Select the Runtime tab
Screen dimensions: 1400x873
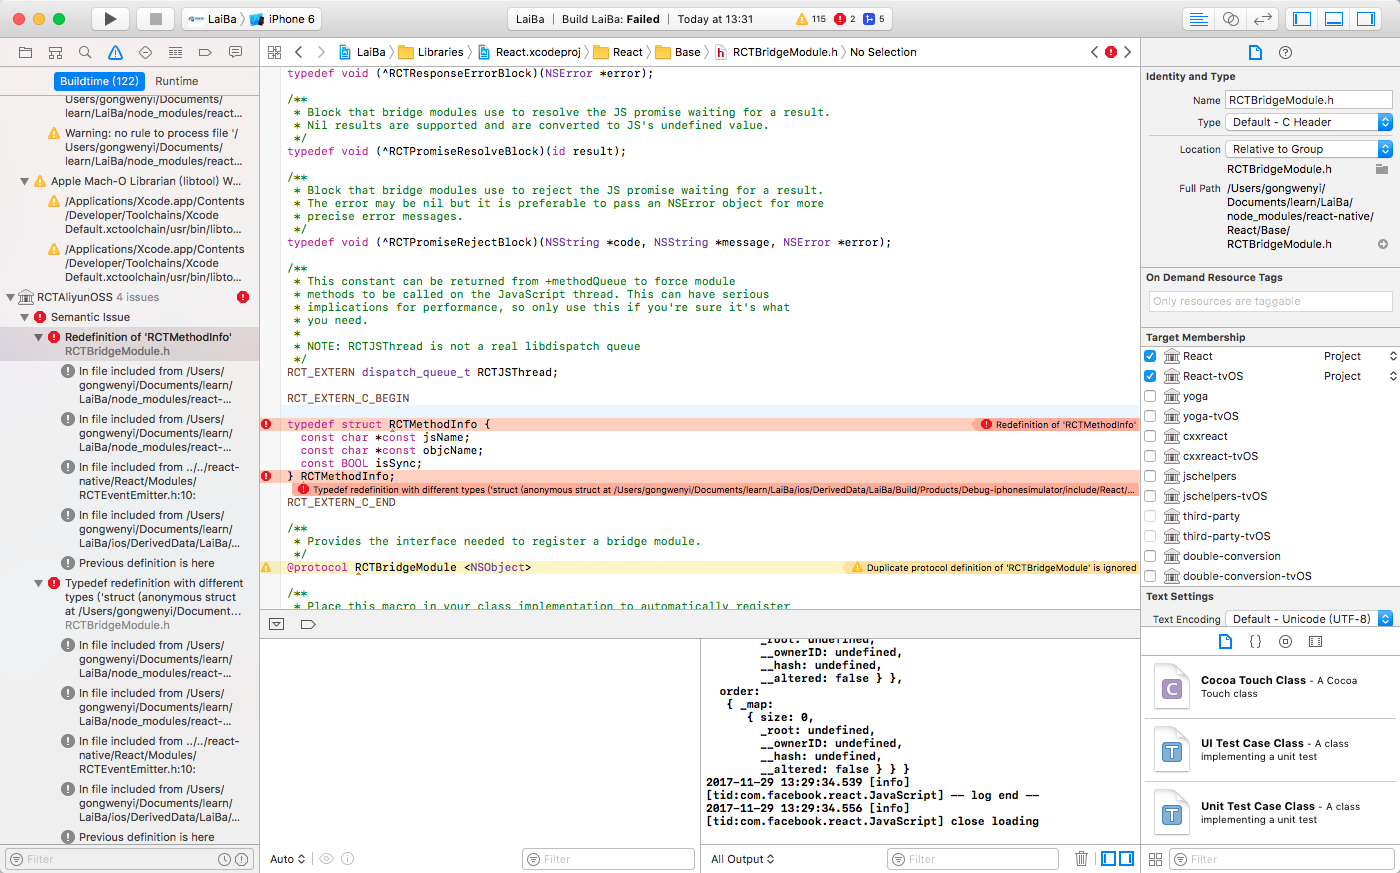point(177,81)
